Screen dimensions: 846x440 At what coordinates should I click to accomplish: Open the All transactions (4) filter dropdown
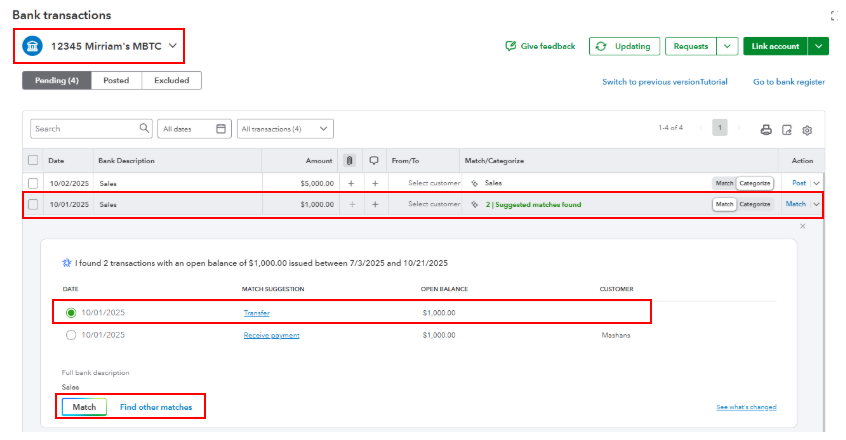(x=286, y=129)
